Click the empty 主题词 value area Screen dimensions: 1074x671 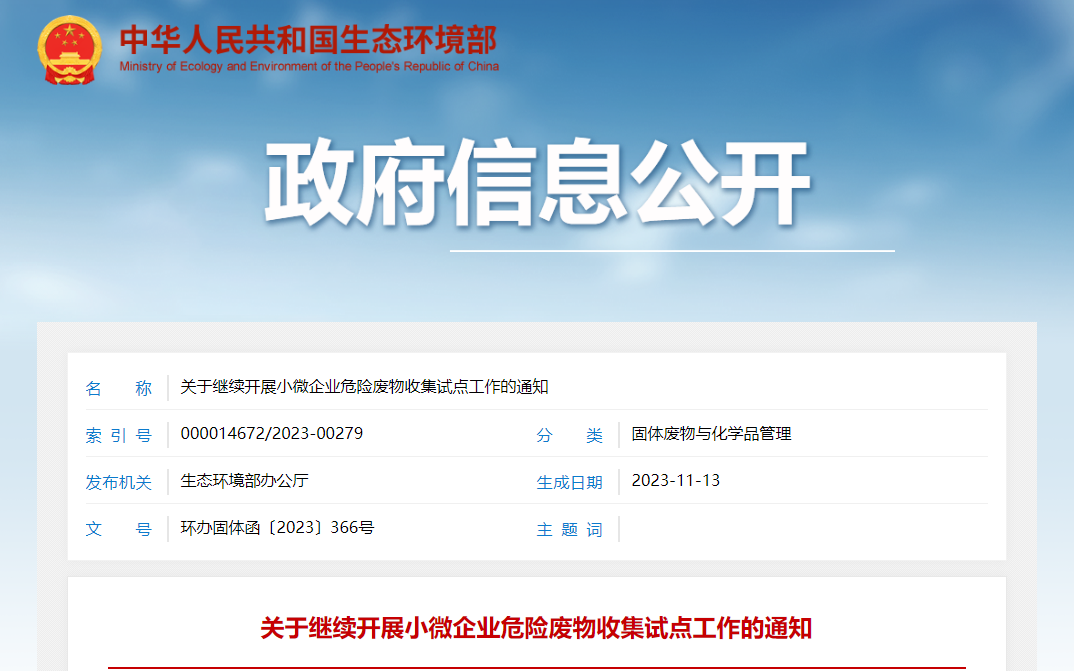[800, 529]
